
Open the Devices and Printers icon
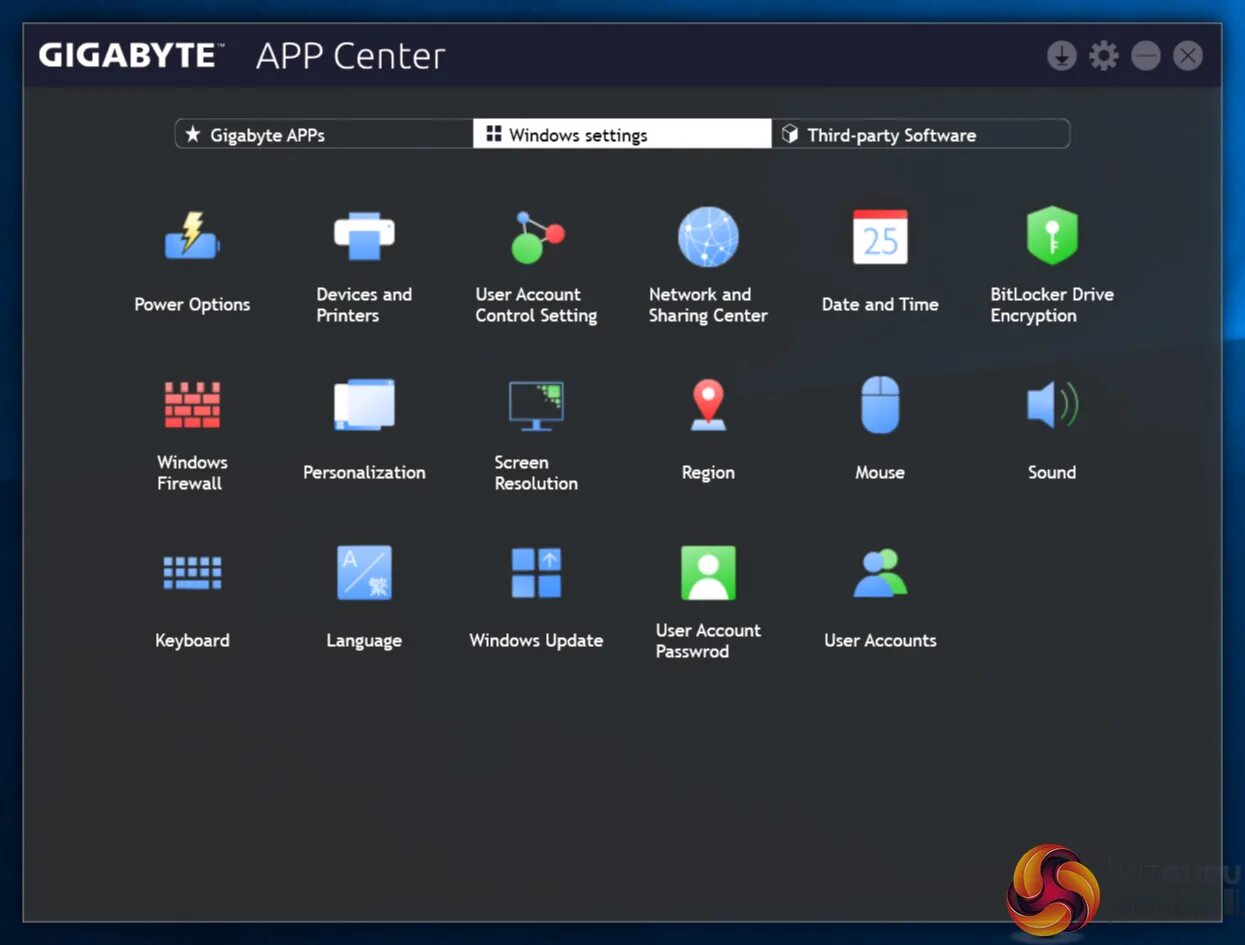click(x=364, y=236)
